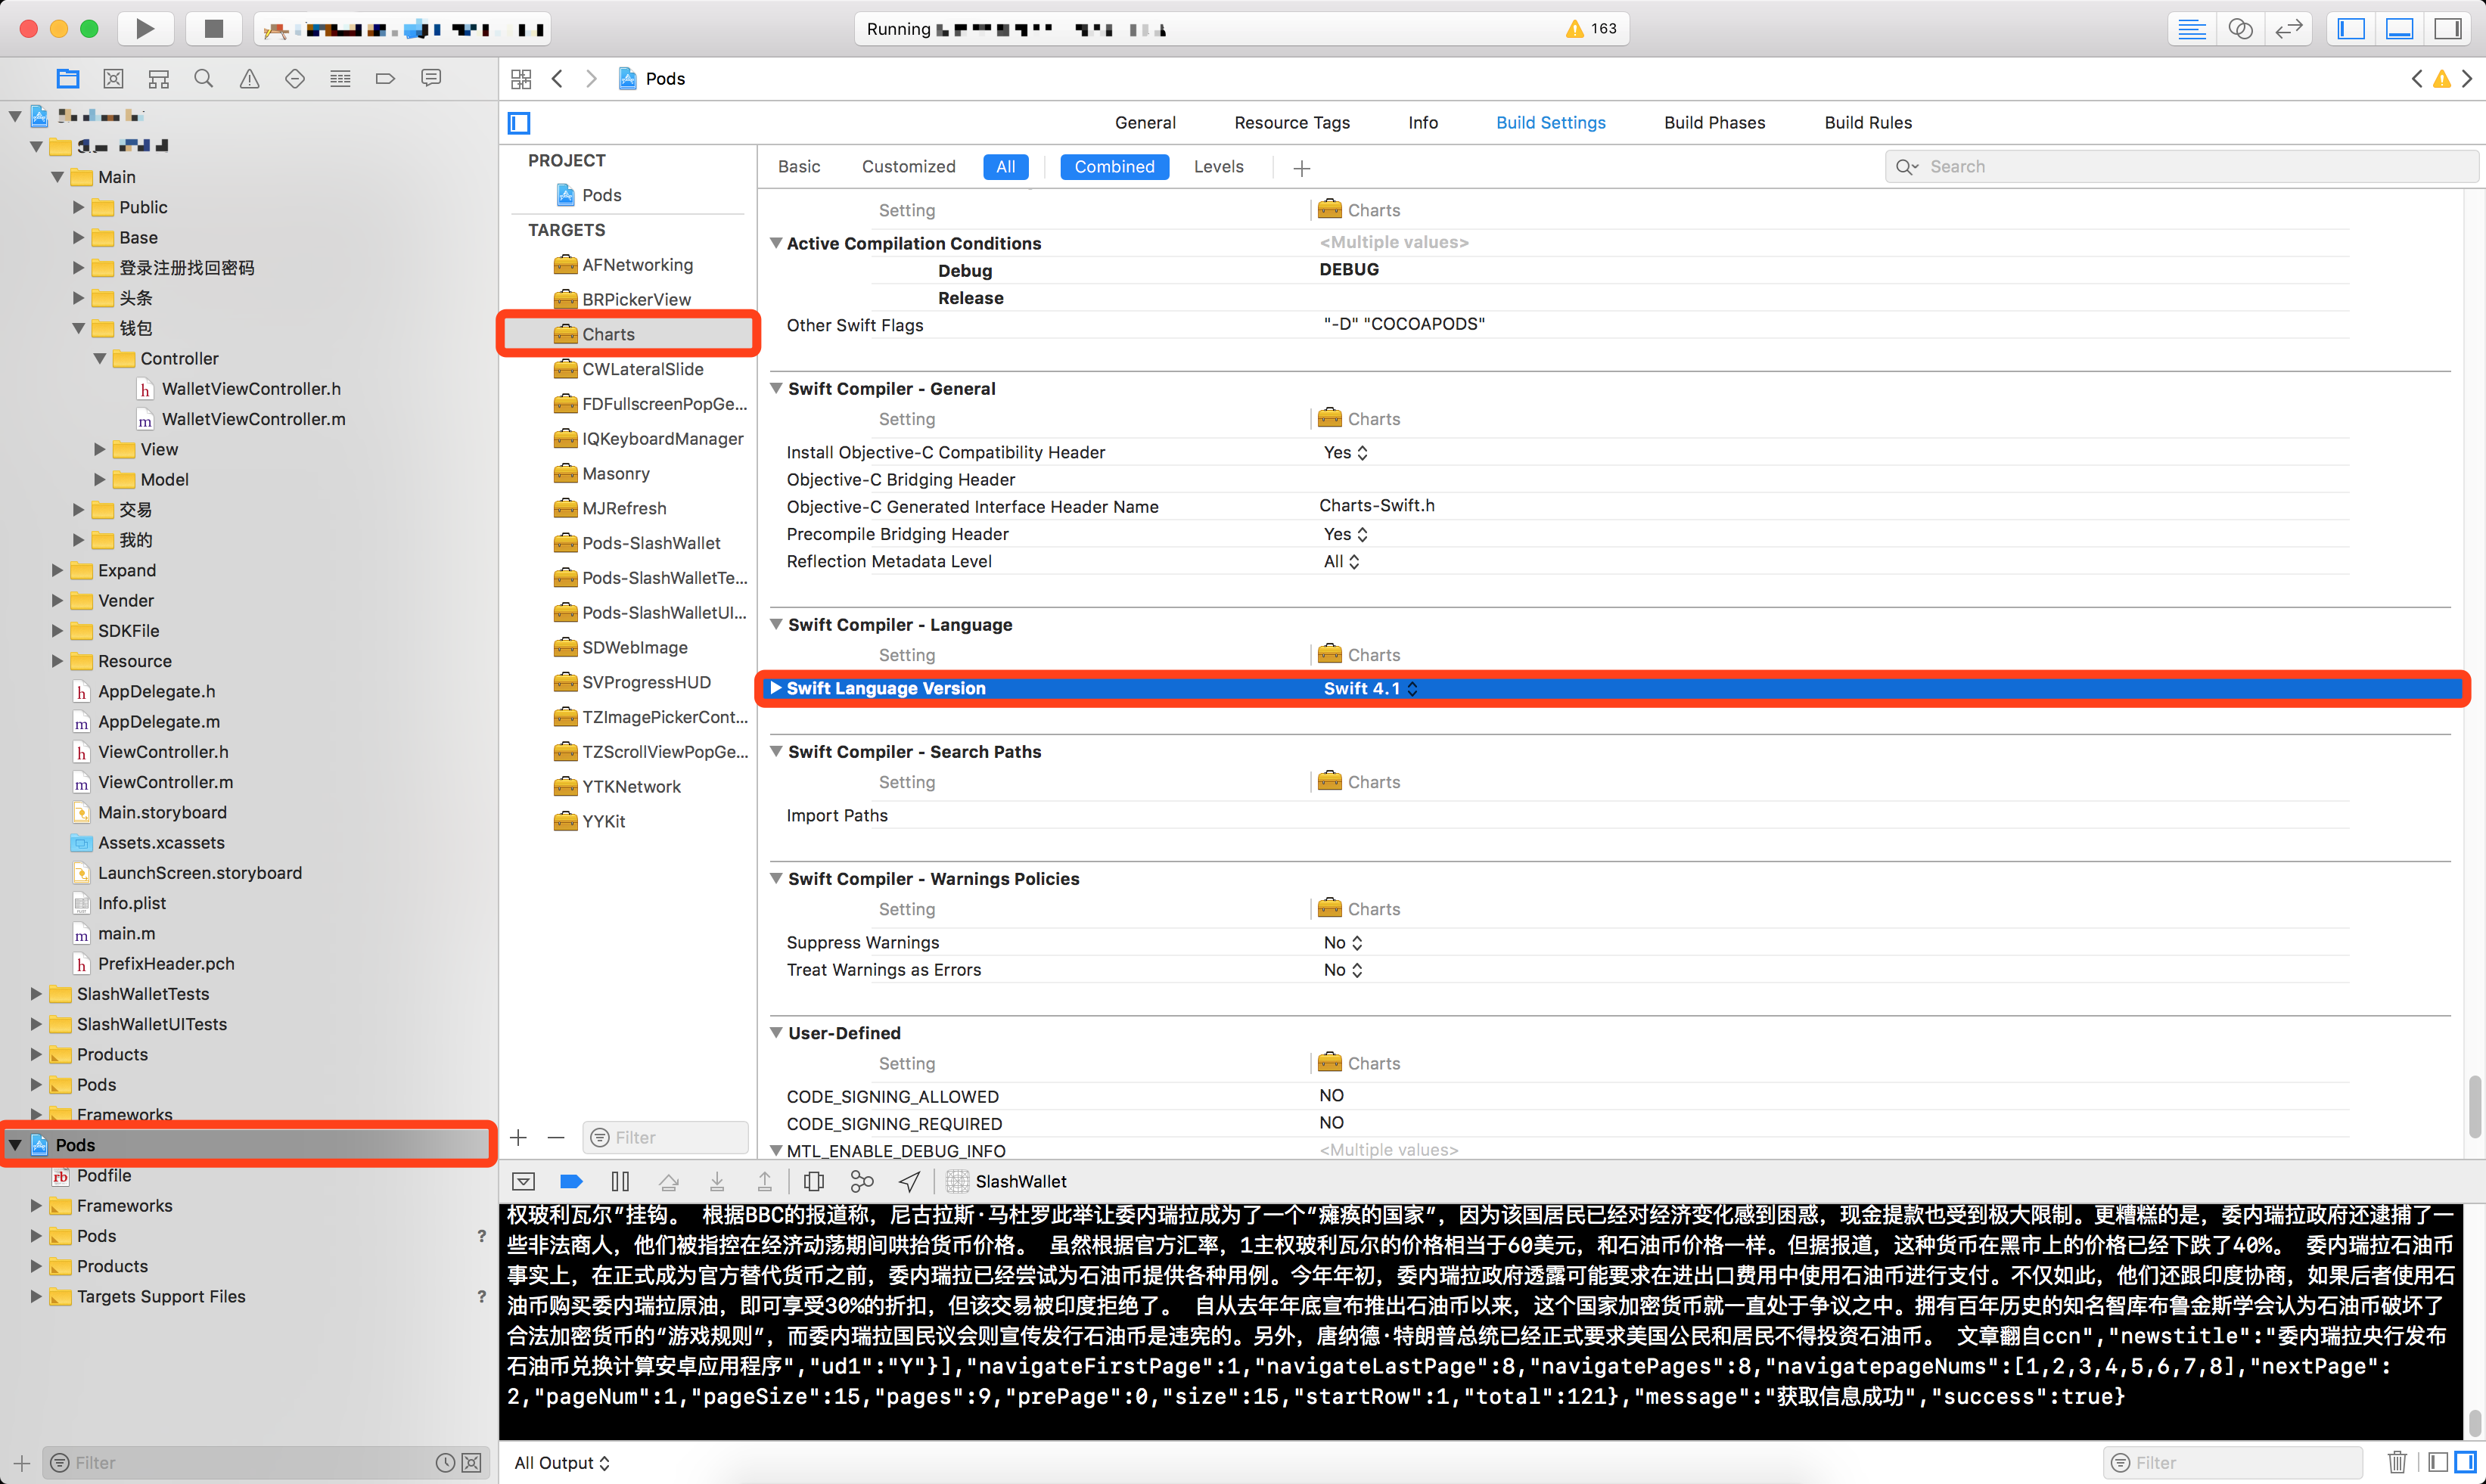This screenshot has height=1484, width=2486.
Task: Open the Source Control navigator icon
Action: point(113,79)
